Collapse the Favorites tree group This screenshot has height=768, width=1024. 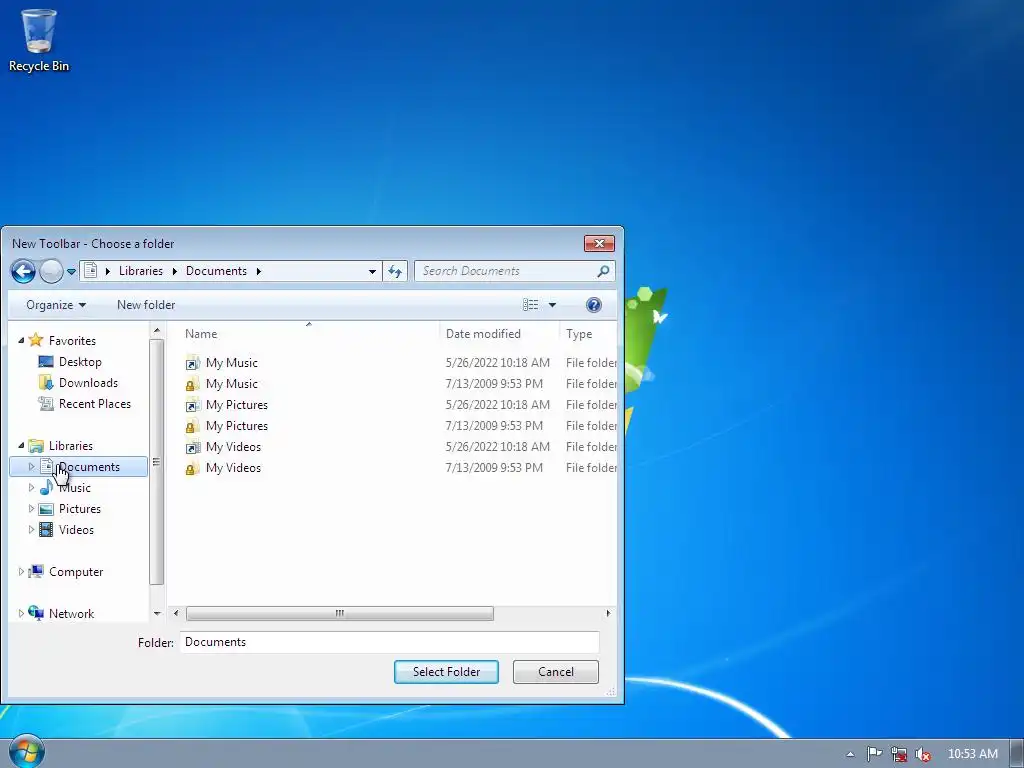pos(21,340)
